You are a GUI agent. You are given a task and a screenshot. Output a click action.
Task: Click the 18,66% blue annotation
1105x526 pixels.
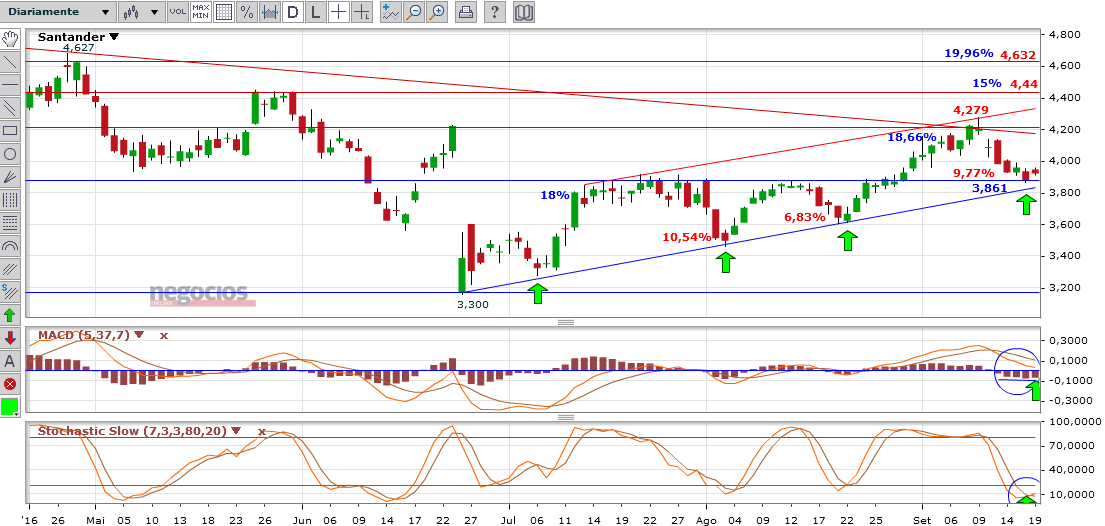tap(911, 137)
